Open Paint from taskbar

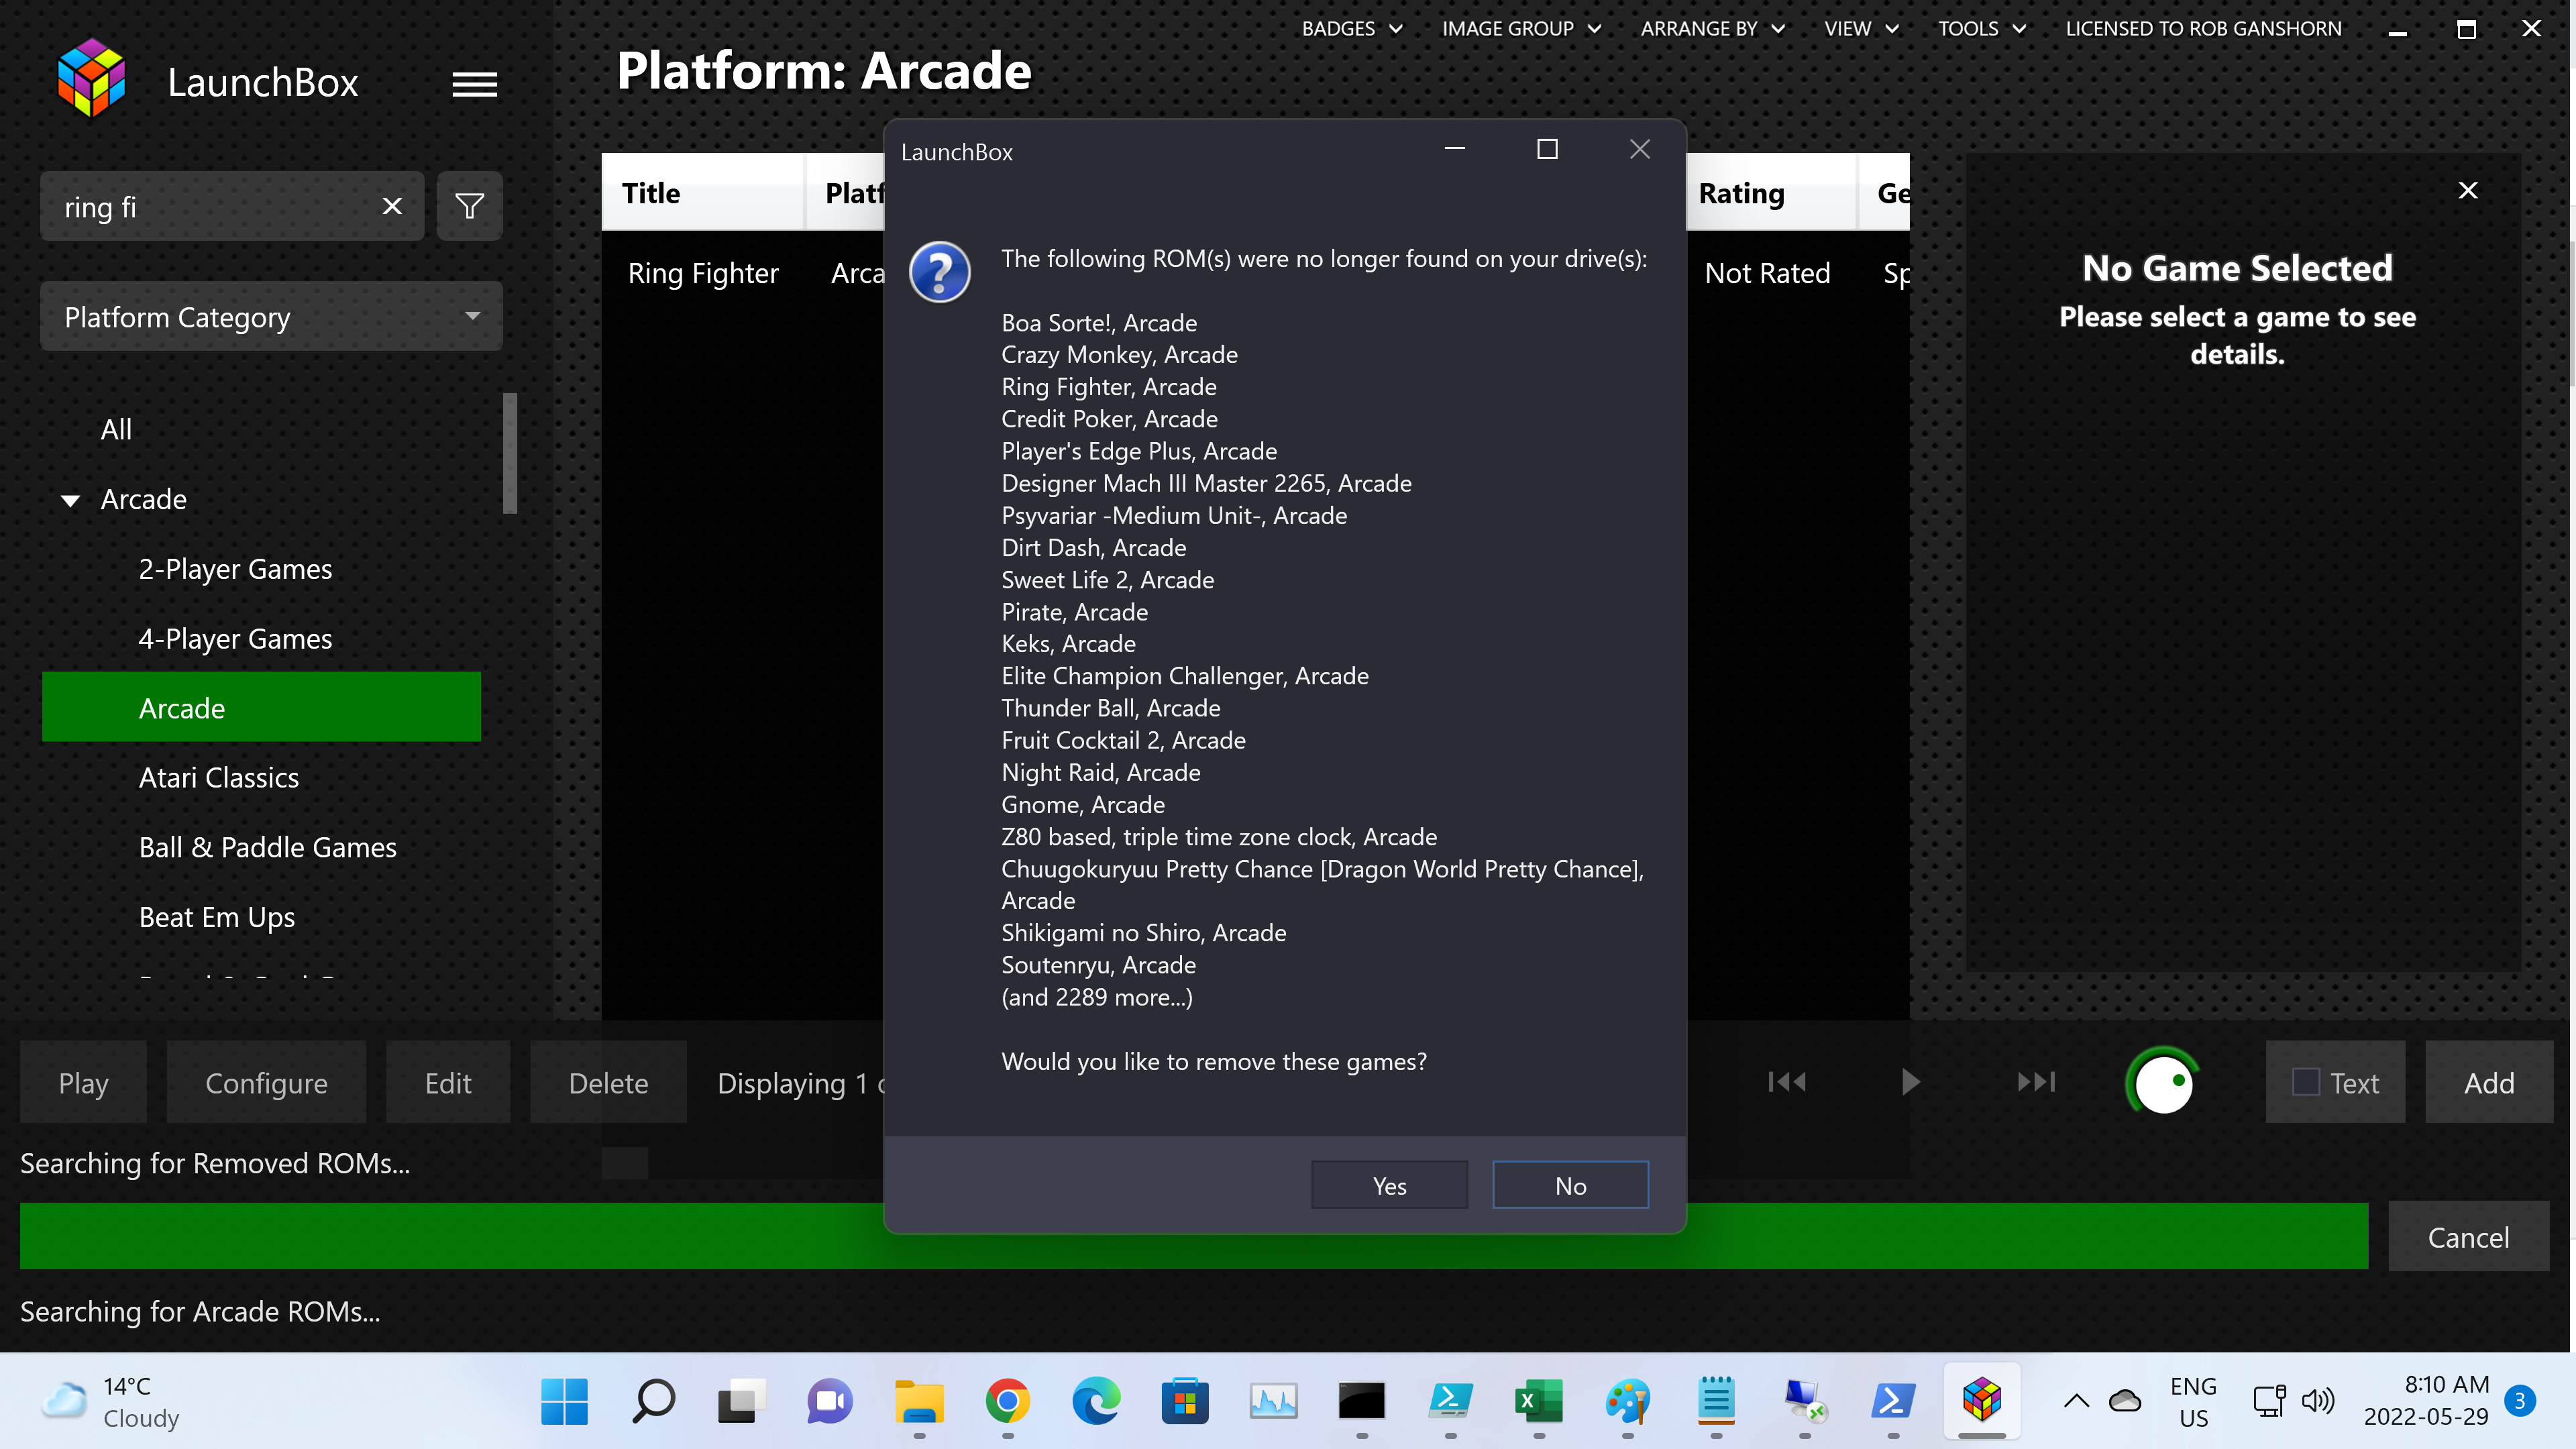tap(1627, 1401)
